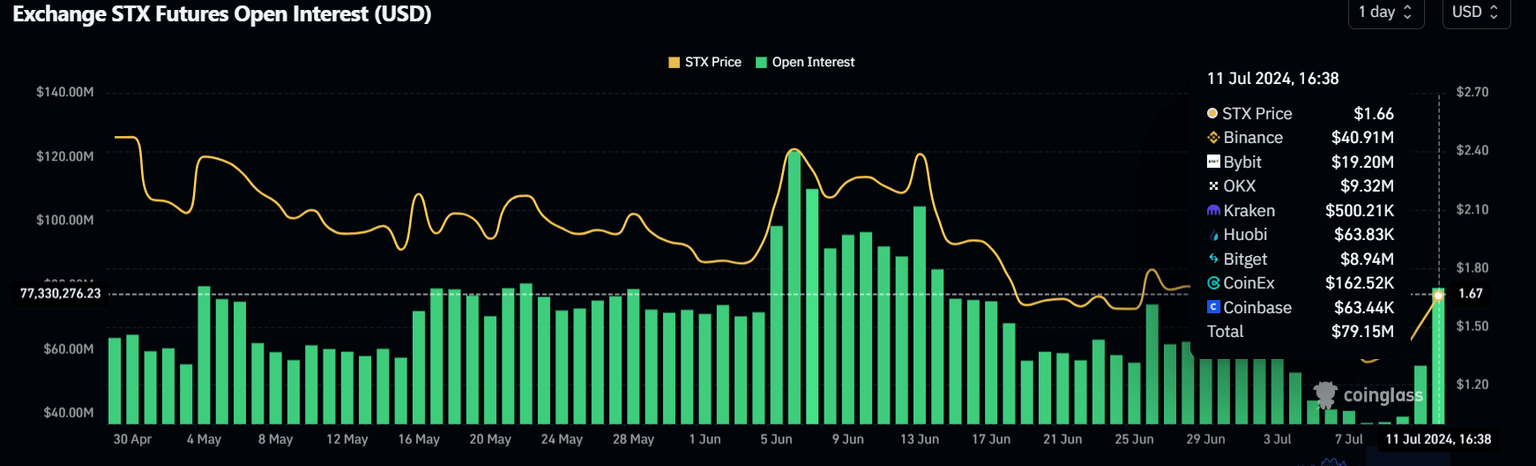Click the 1.67 price crosshair label

1470,294
